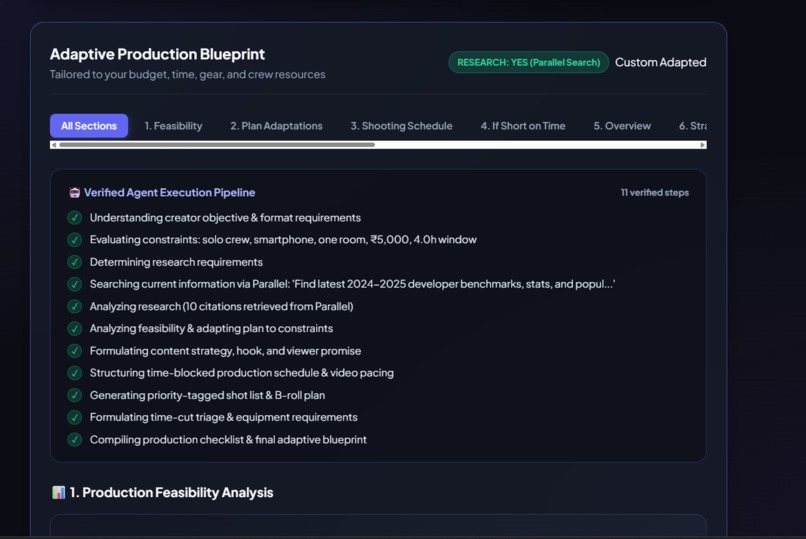Go to 4. If Short on Time tab
Image resolution: width=806 pixels, height=539 pixels.
click(523, 126)
